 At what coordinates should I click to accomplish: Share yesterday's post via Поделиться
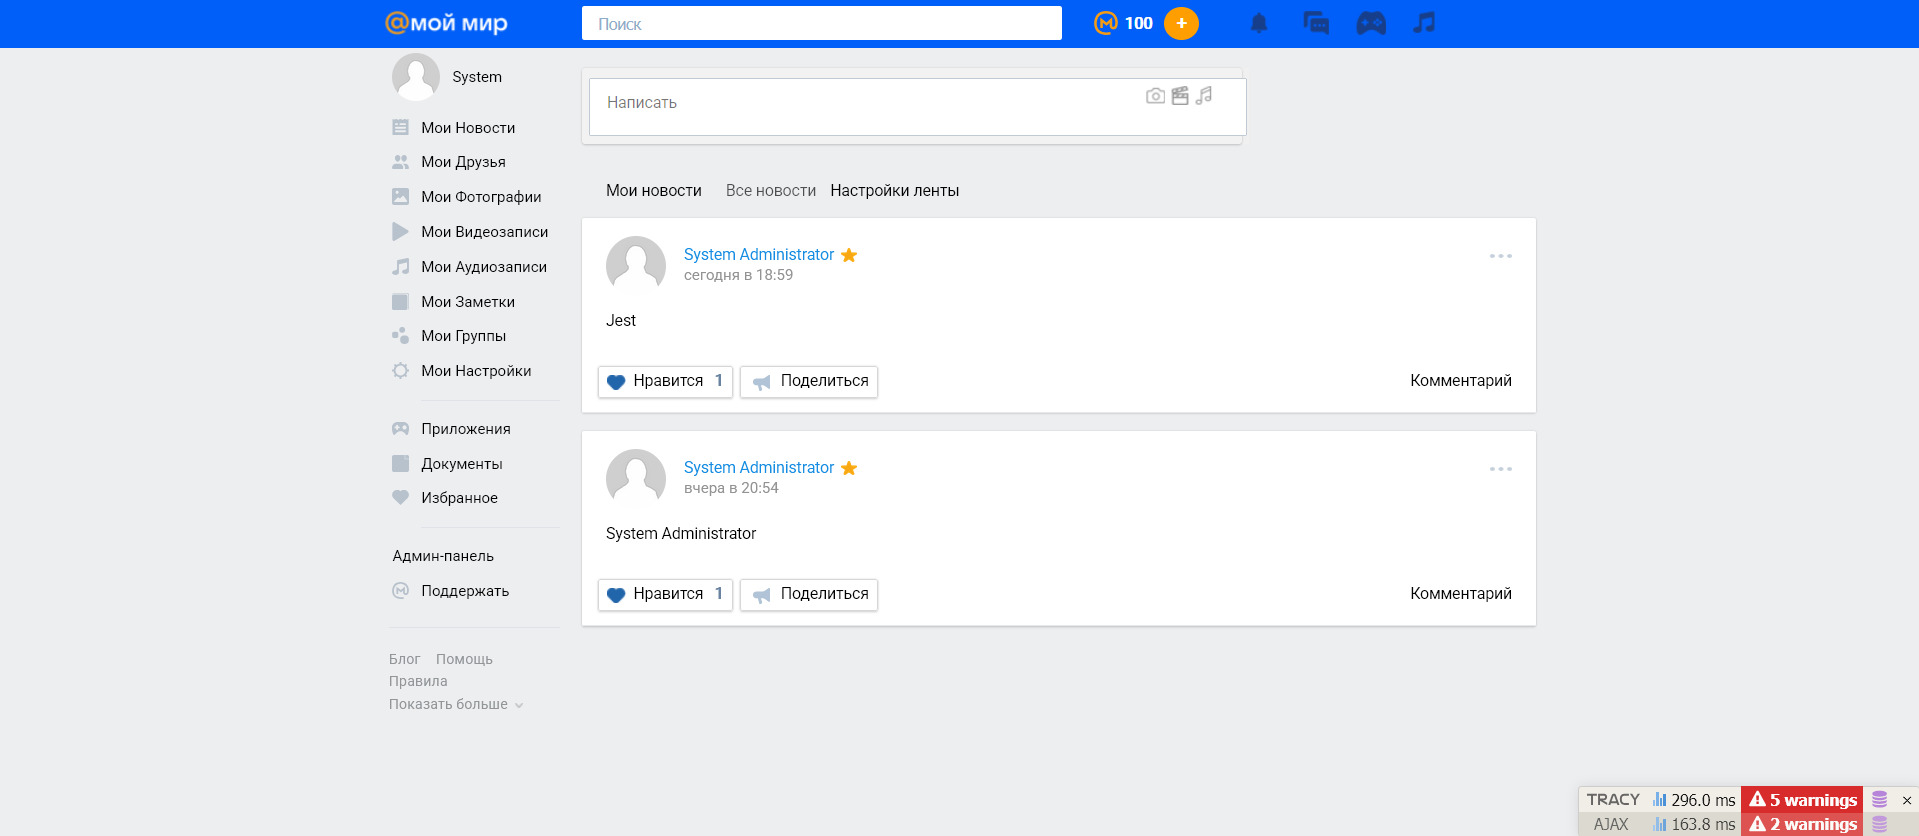click(809, 594)
